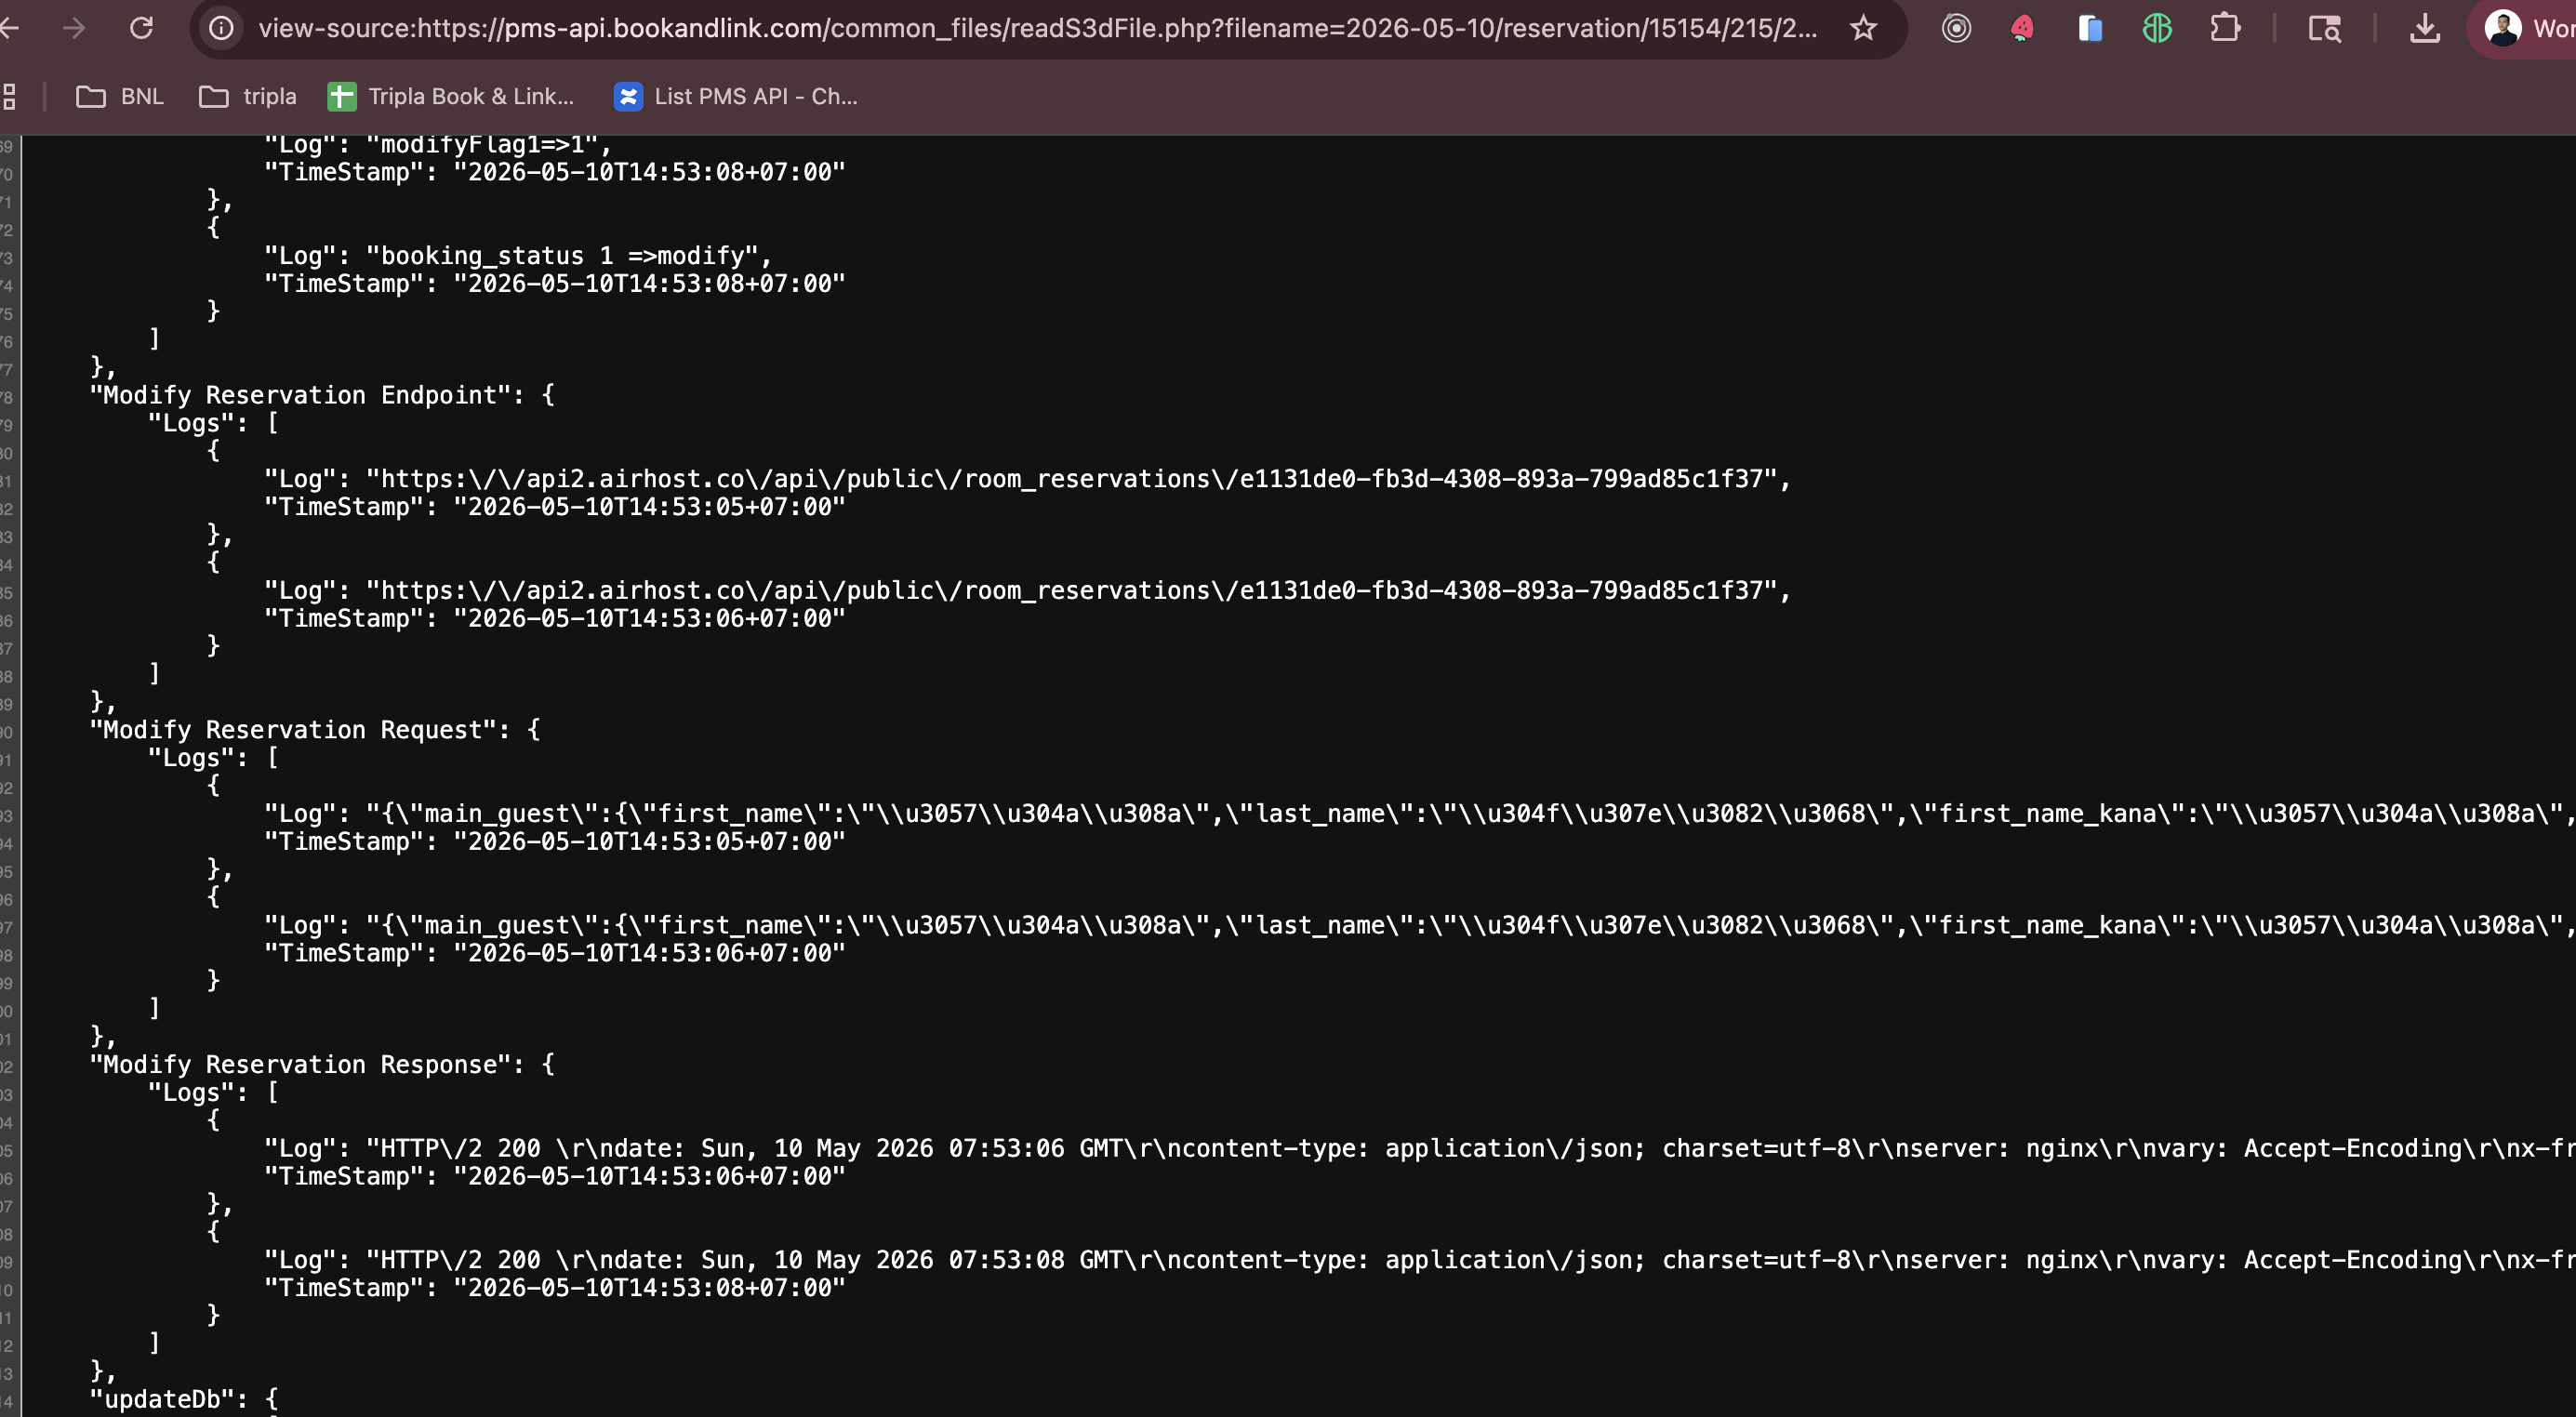Open the site information icon in the address bar
This screenshot has height=1417, width=2576.
[x=221, y=28]
